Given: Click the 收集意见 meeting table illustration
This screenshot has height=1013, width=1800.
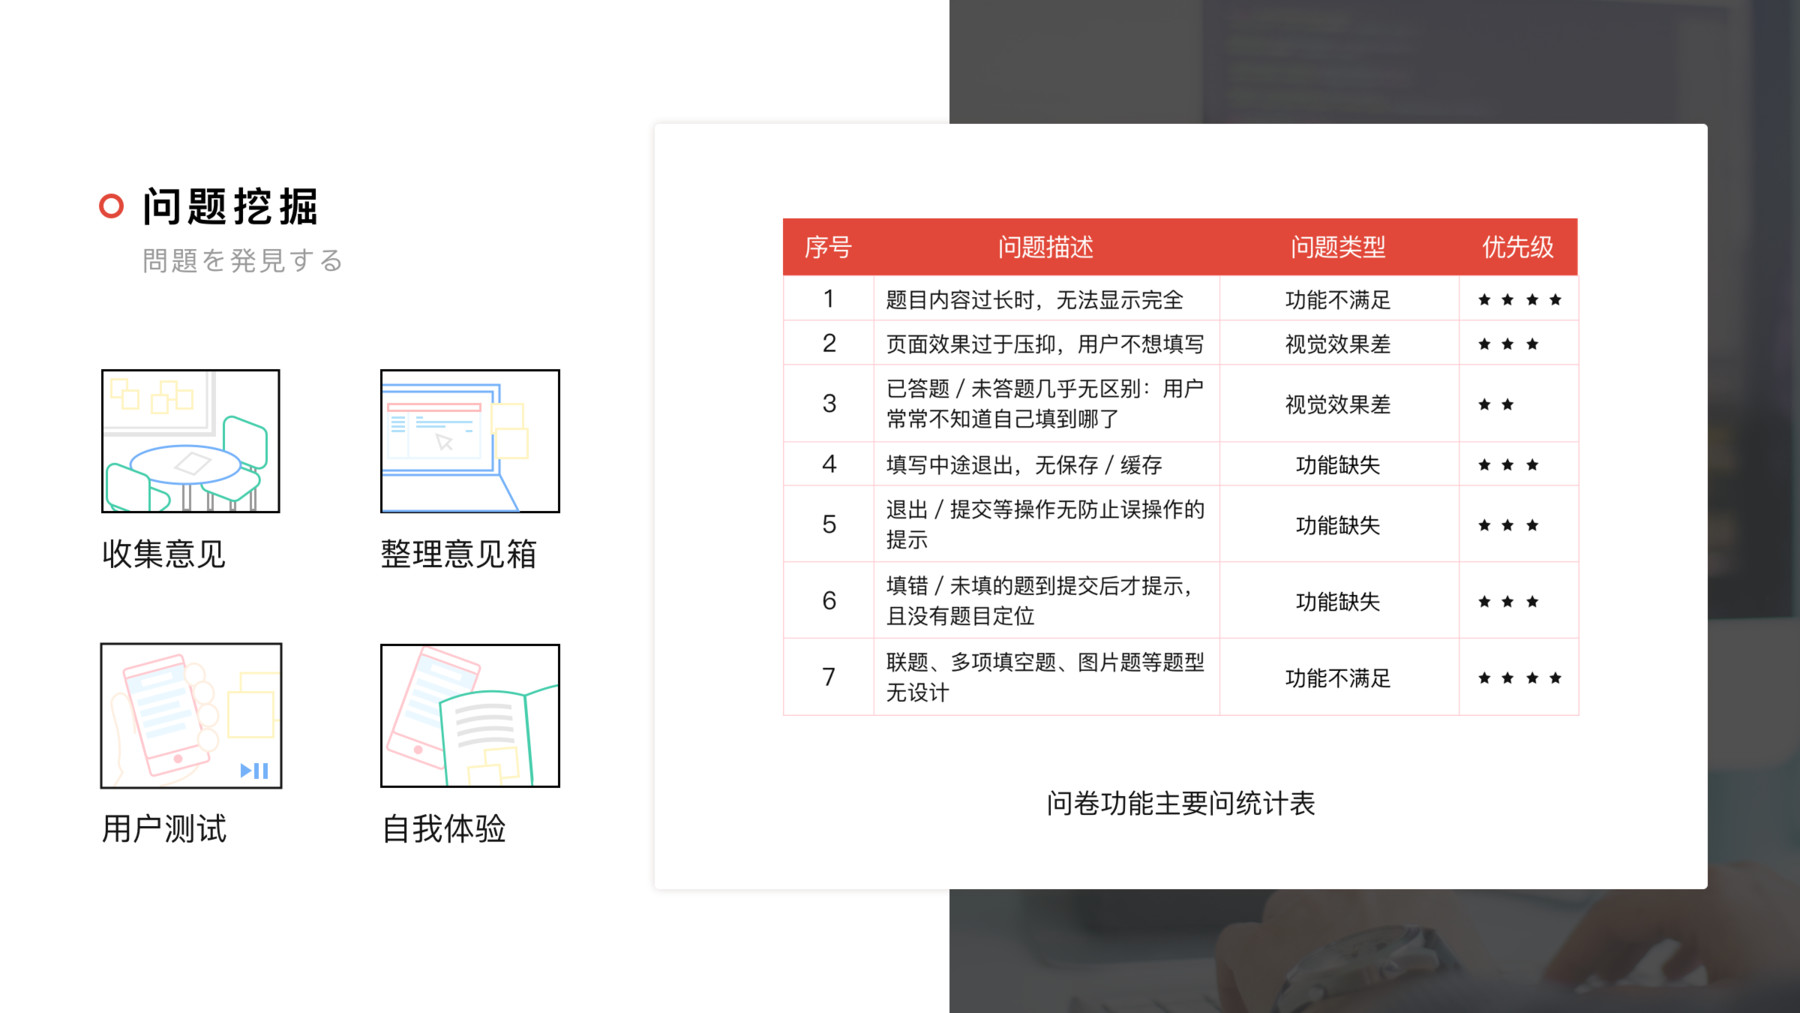Looking at the screenshot, I should (x=190, y=441).
